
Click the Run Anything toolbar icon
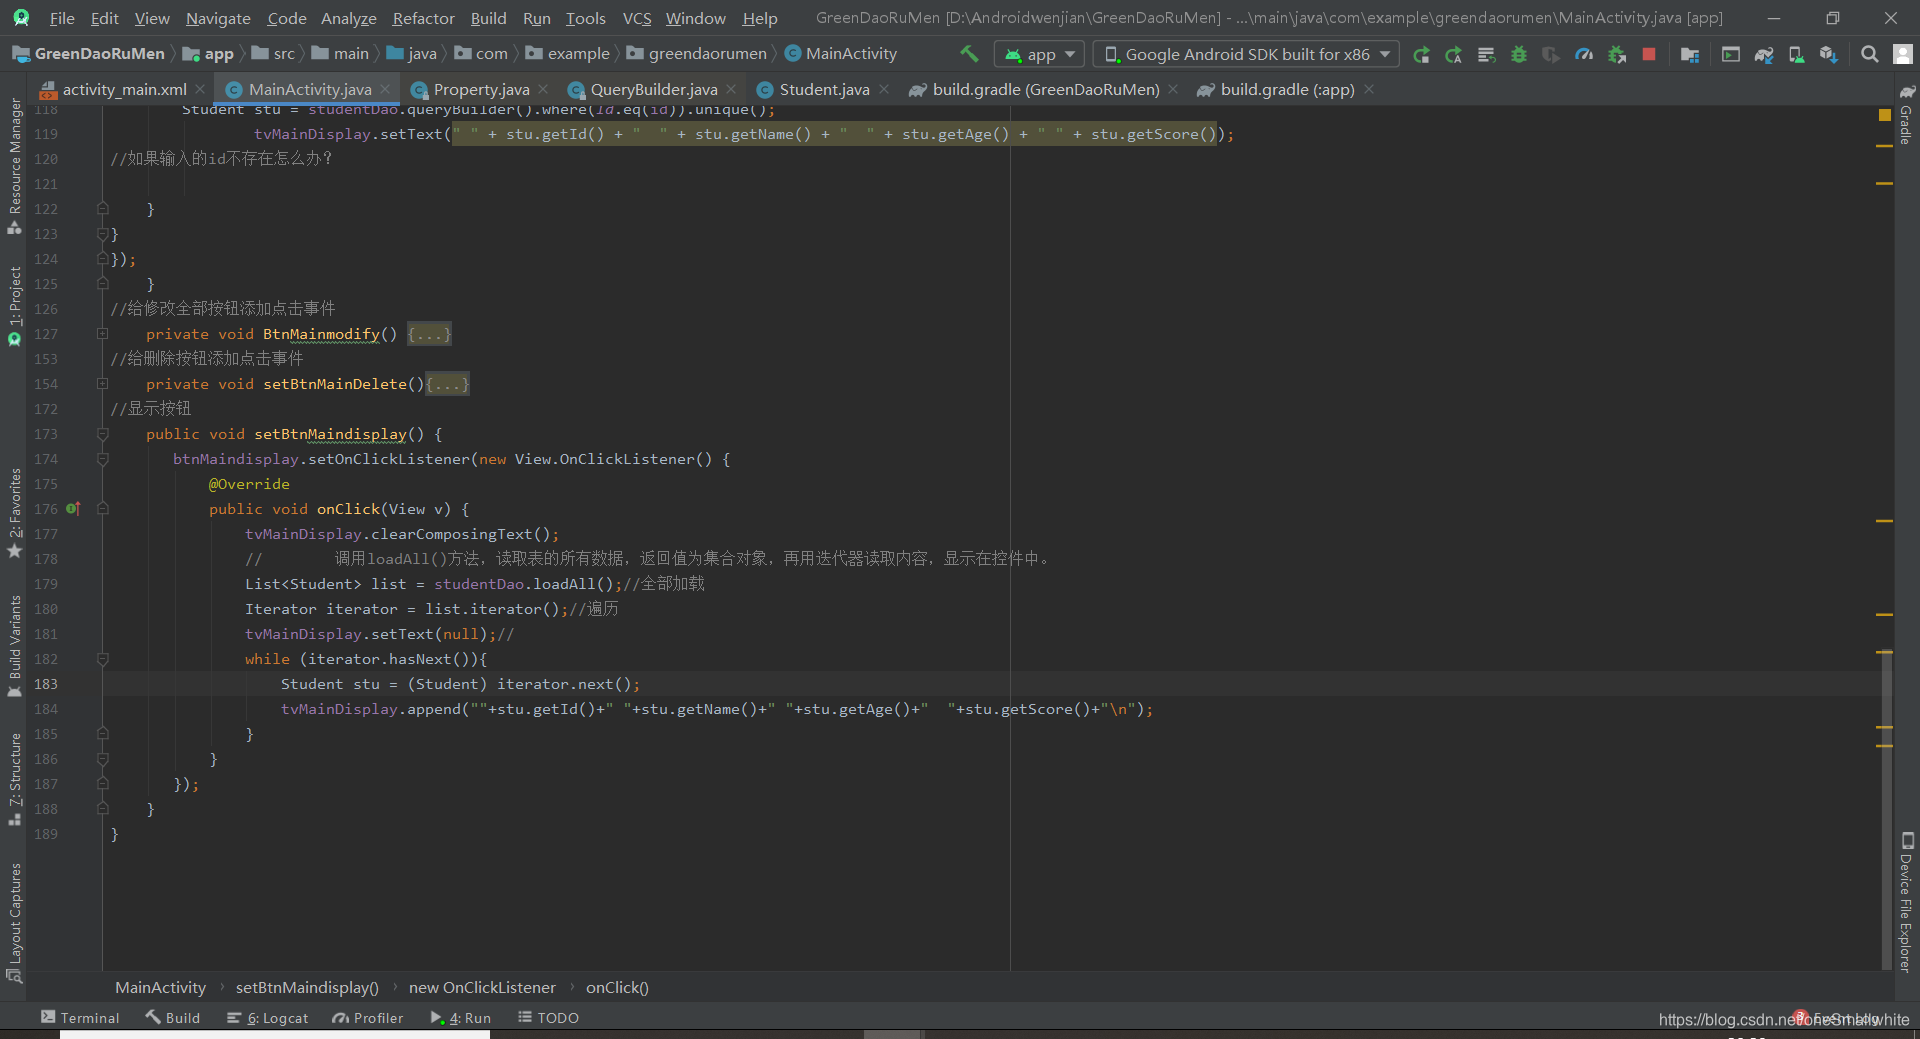click(1731, 54)
